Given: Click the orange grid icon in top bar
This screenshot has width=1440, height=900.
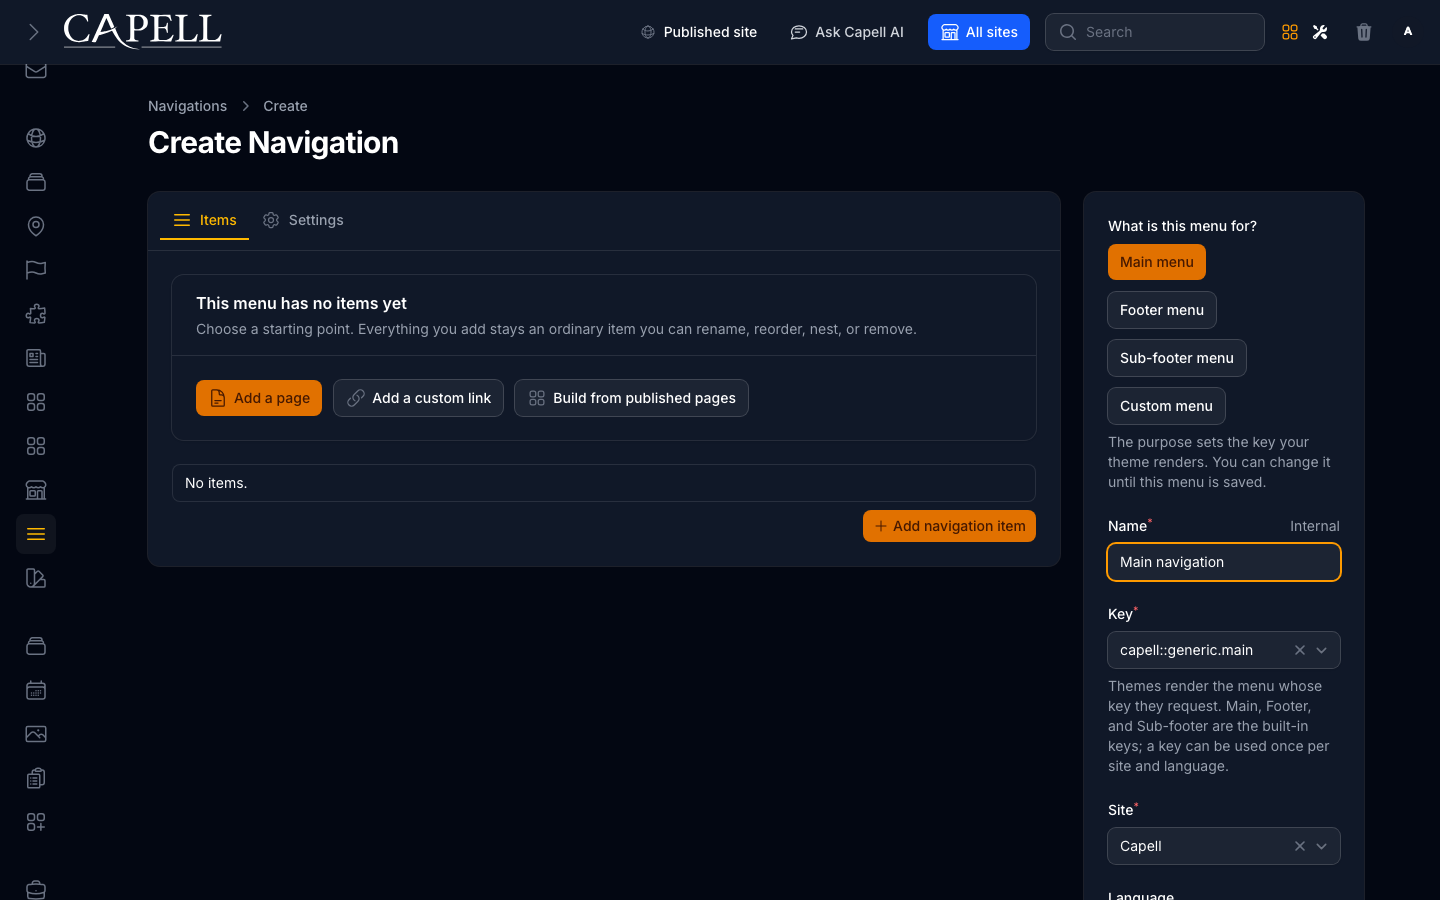Looking at the screenshot, I should click(1290, 32).
